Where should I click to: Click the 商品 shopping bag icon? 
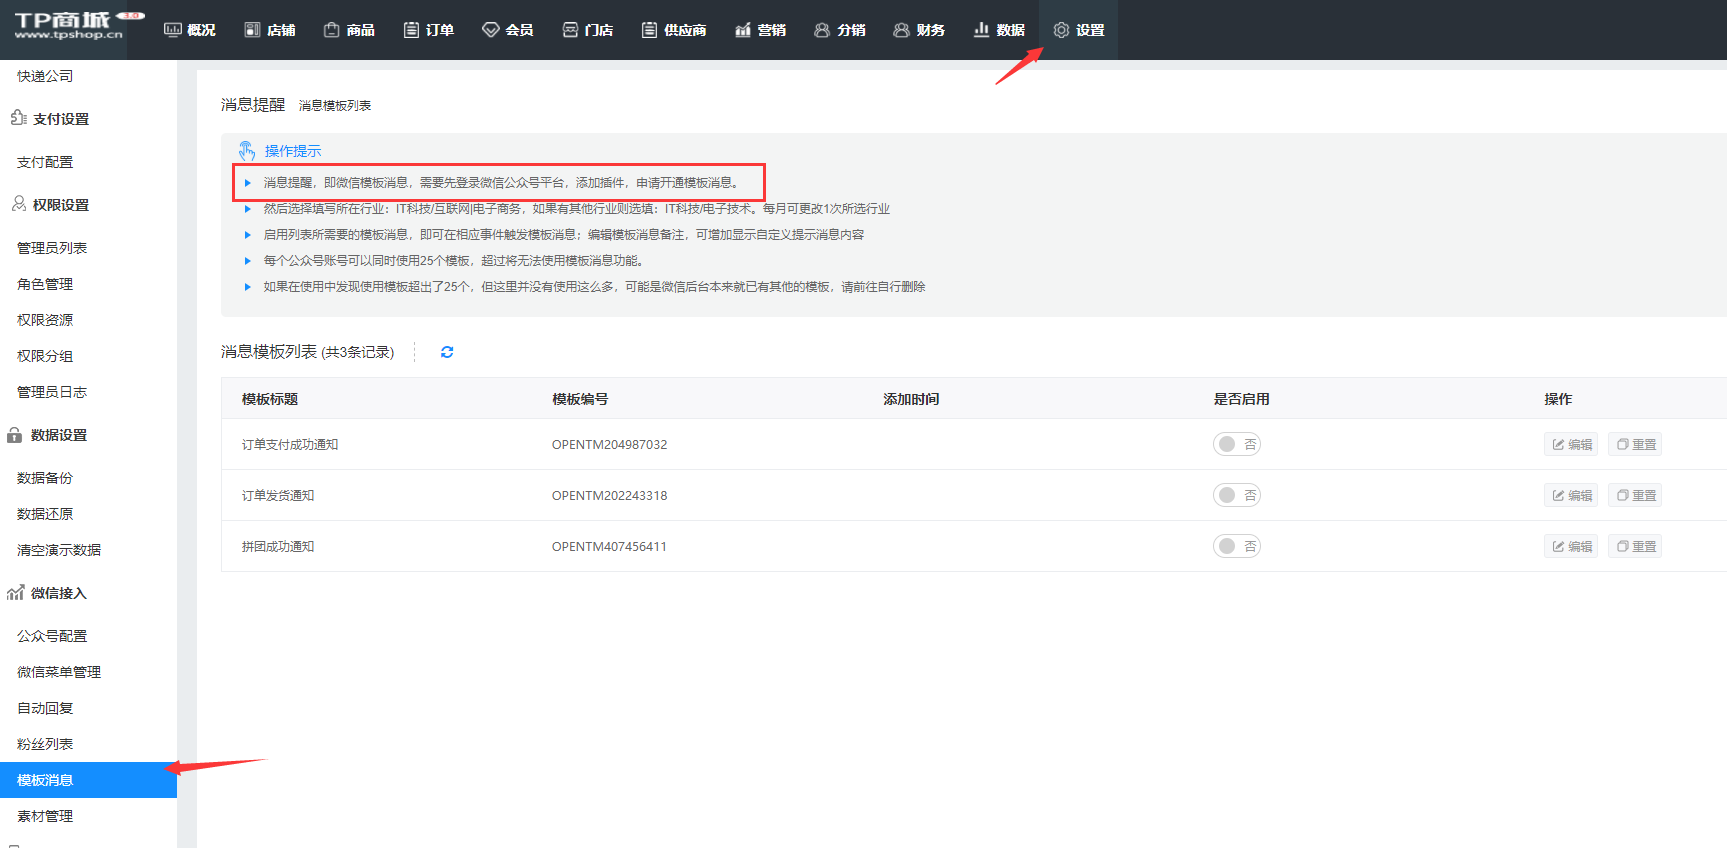[x=332, y=30]
